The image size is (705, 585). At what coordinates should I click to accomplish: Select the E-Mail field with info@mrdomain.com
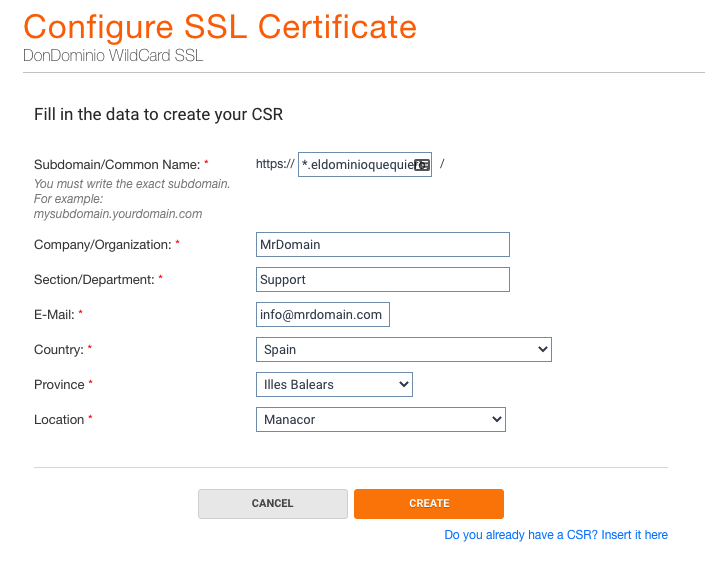[x=322, y=314]
